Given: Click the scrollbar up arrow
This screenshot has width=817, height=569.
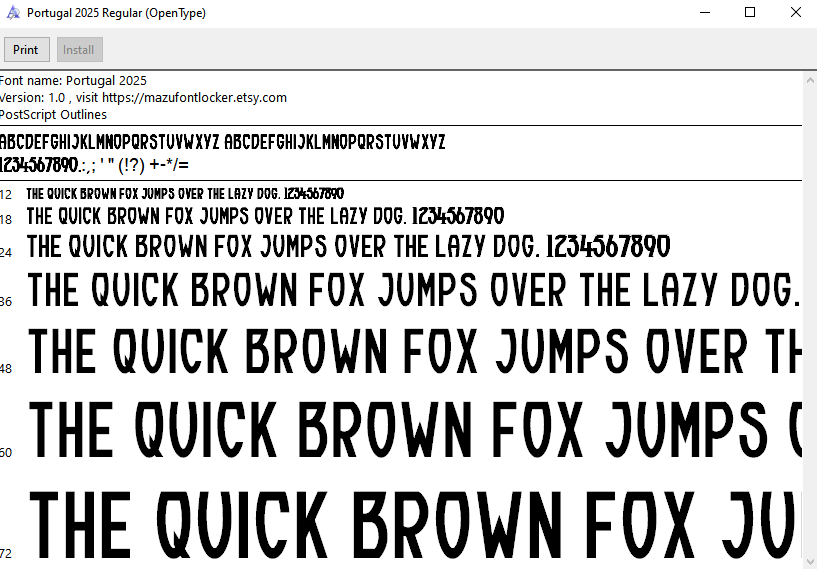Looking at the screenshot, I should coord(809,79).
